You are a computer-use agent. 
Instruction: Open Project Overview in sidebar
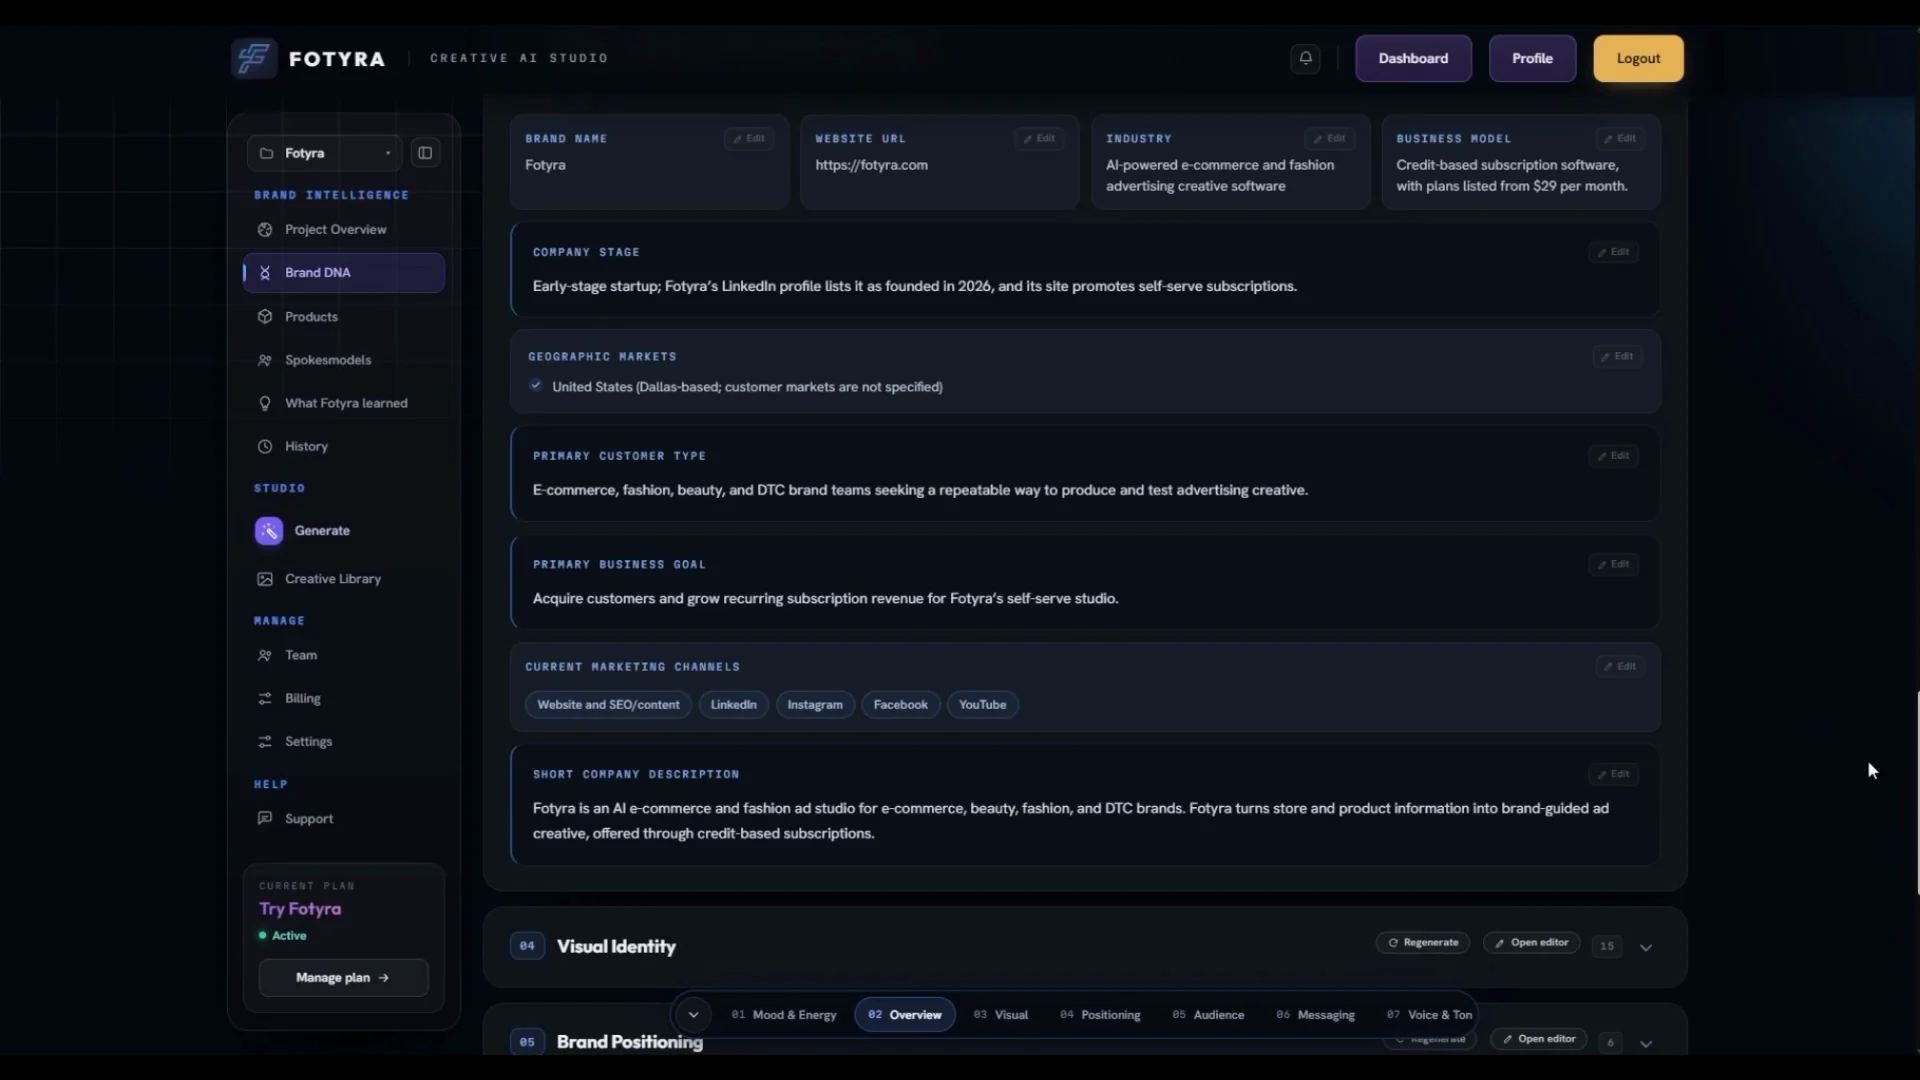click(x=344, y=230)
